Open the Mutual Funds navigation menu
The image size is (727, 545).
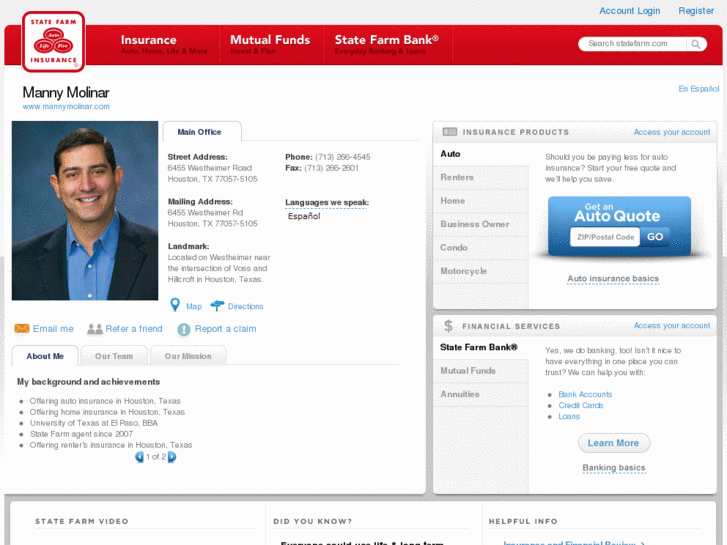pos(270,45)
